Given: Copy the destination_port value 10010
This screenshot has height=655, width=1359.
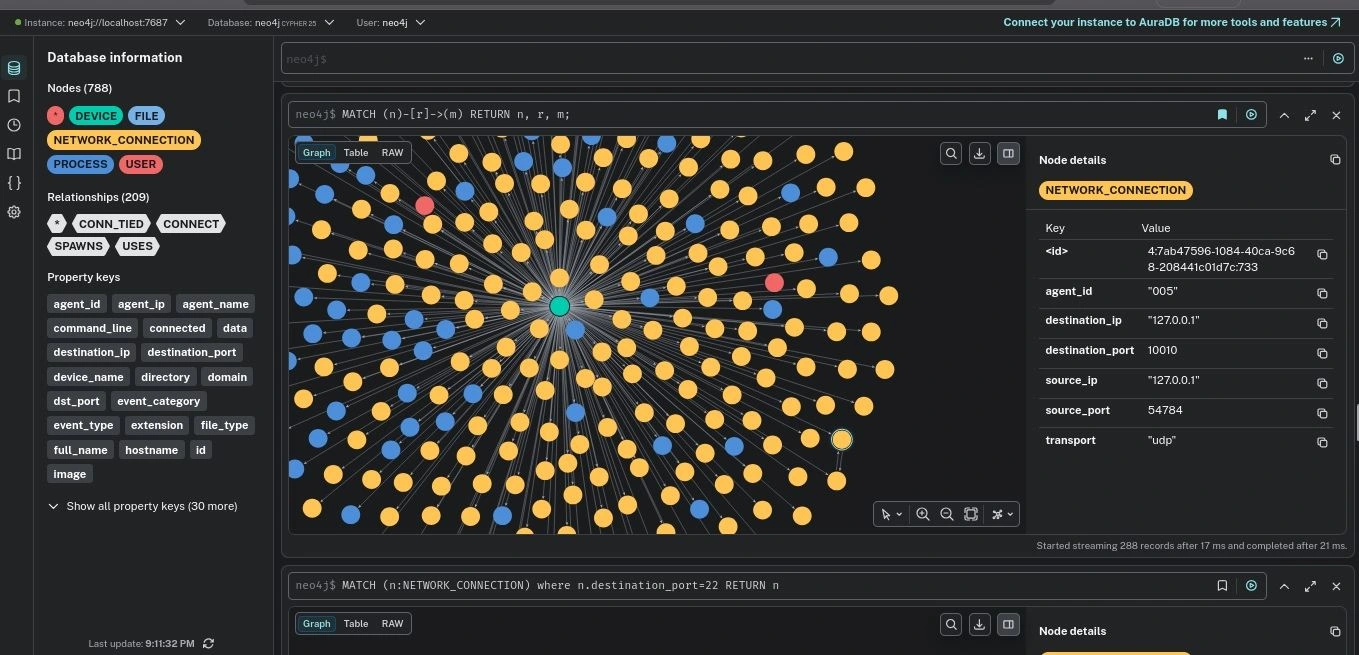Looking at the screenshot, I should click(1322, 353).
